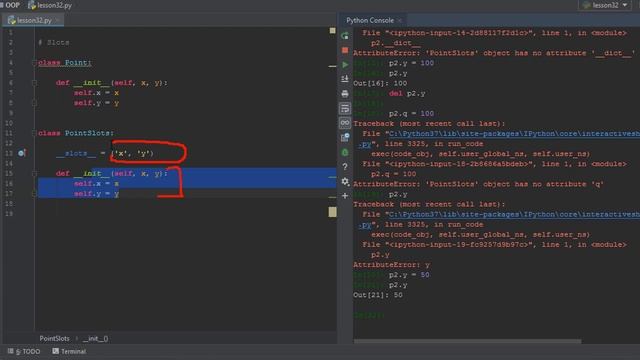The image size is (640, 360).
Task: Open the Terminal tool window
Action: pyautogui.click(x=69, y=351)
